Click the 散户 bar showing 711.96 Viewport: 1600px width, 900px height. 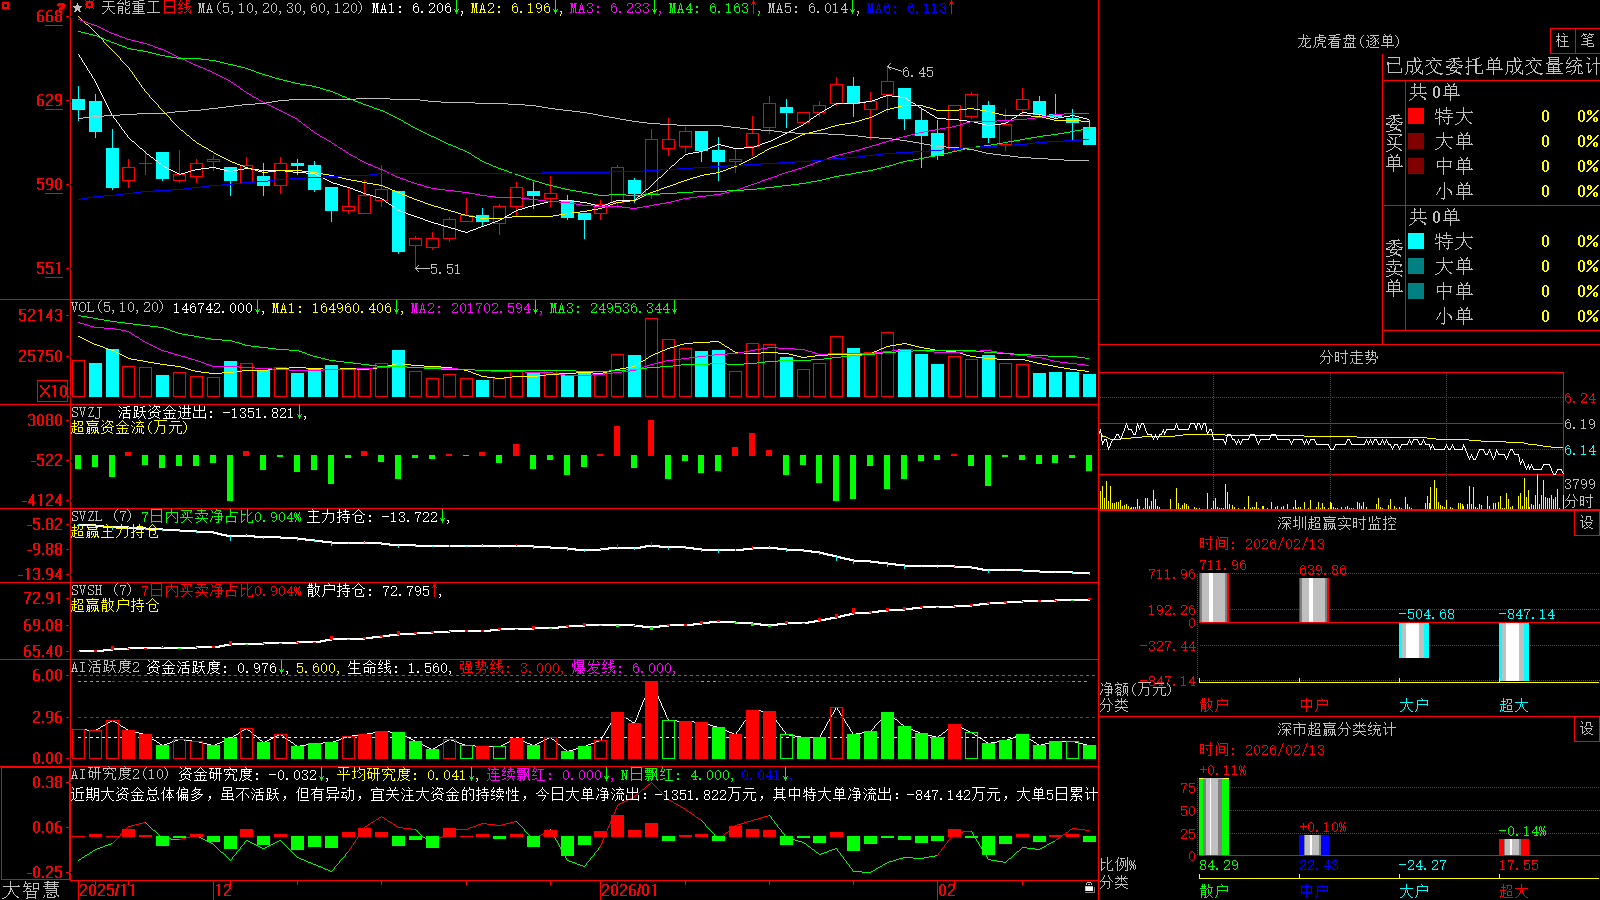click(1214, 597)
